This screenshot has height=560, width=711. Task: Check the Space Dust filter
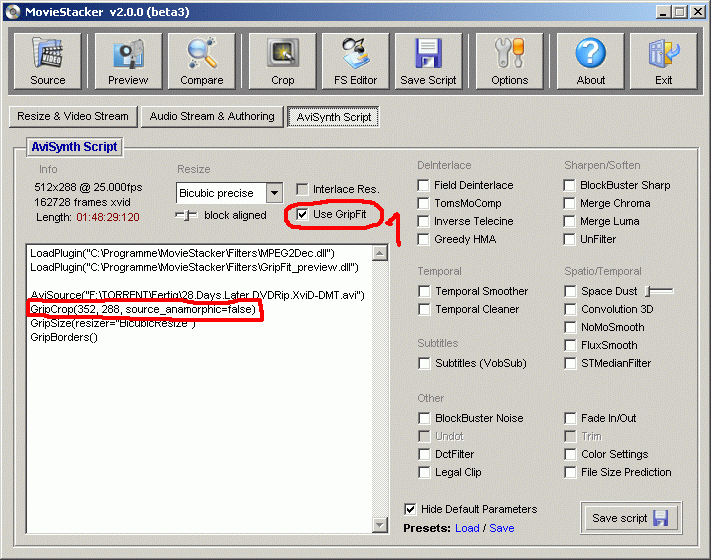570,291
